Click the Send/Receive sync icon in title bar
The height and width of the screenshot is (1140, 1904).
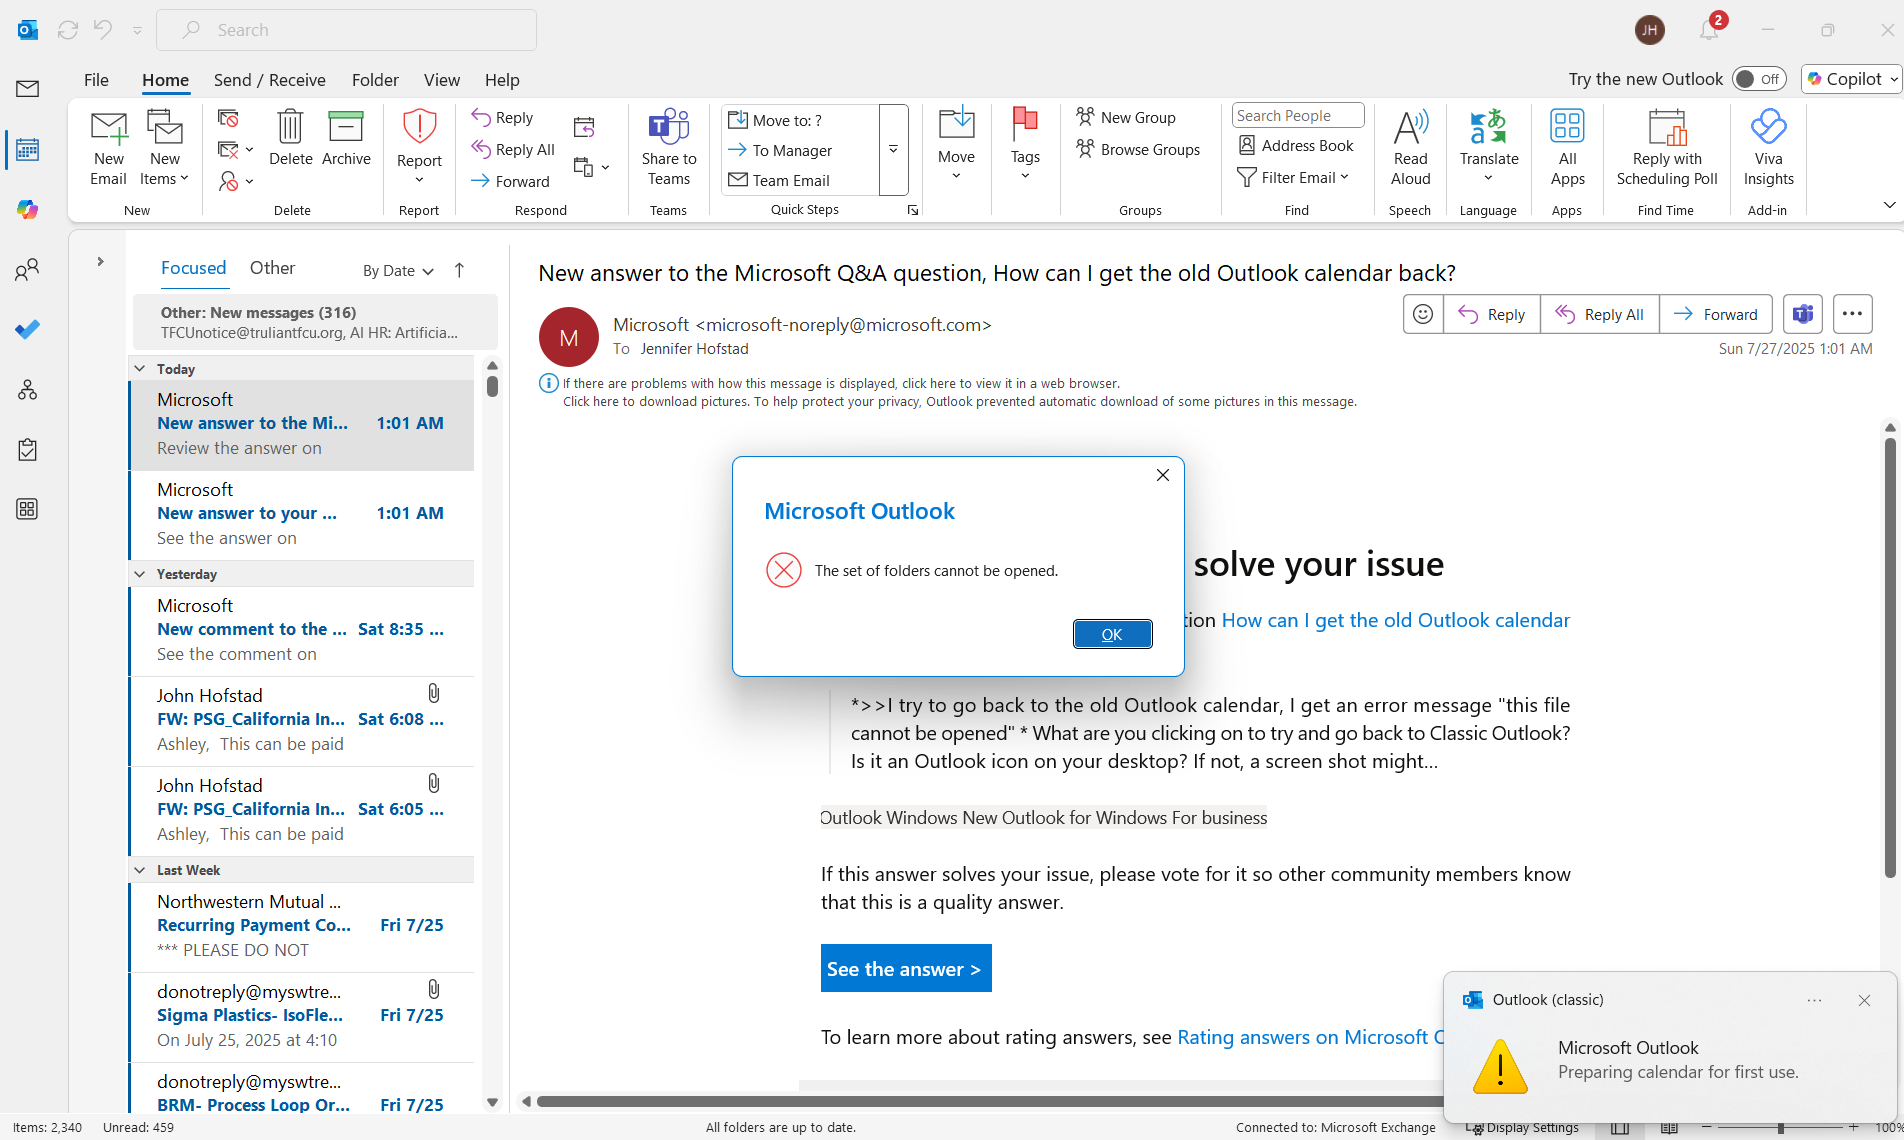click(x=68, y=30)
